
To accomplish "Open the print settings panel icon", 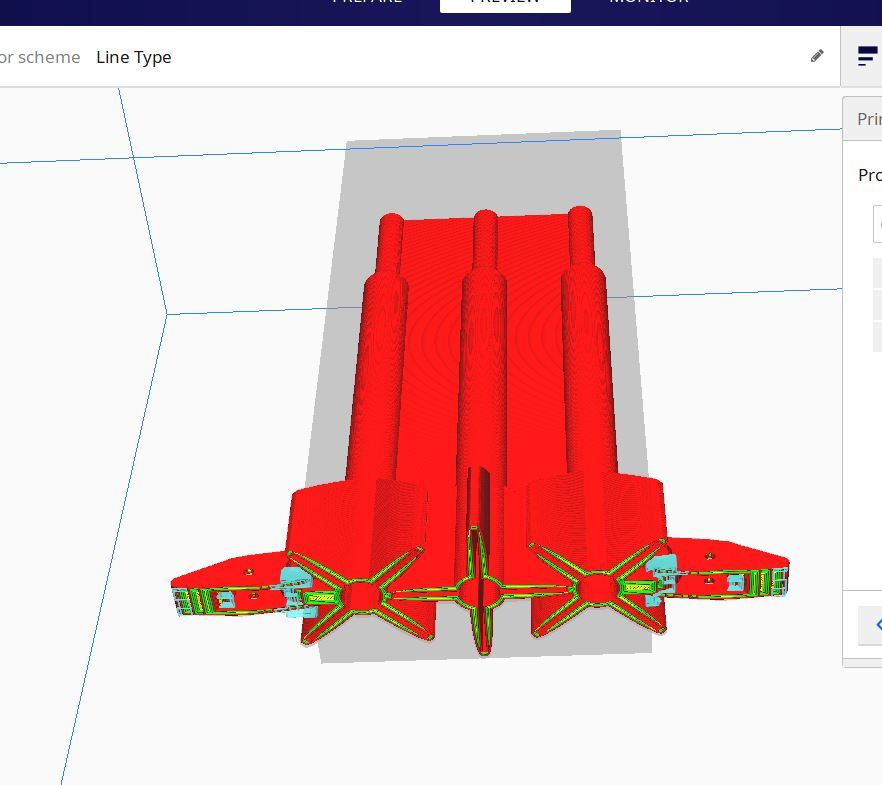I will [867, 56].
